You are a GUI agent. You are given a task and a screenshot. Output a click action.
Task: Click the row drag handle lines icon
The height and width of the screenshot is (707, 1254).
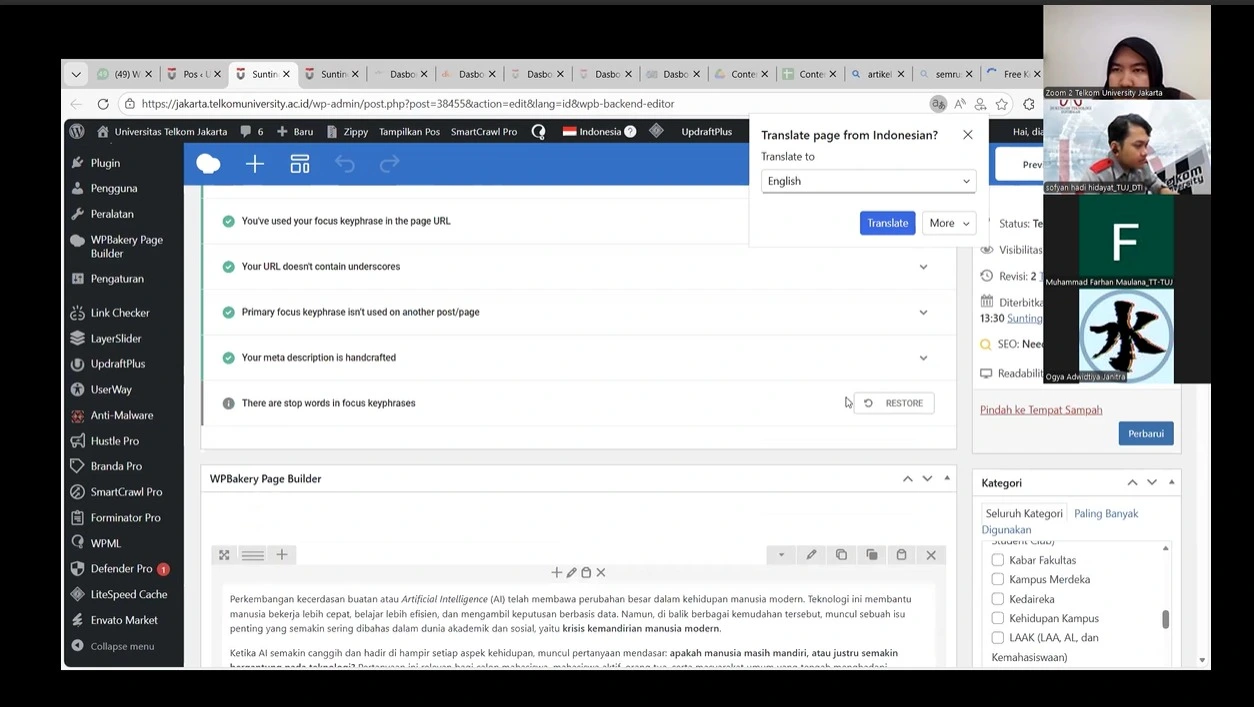pyautogui.click(x=253, y=555)
